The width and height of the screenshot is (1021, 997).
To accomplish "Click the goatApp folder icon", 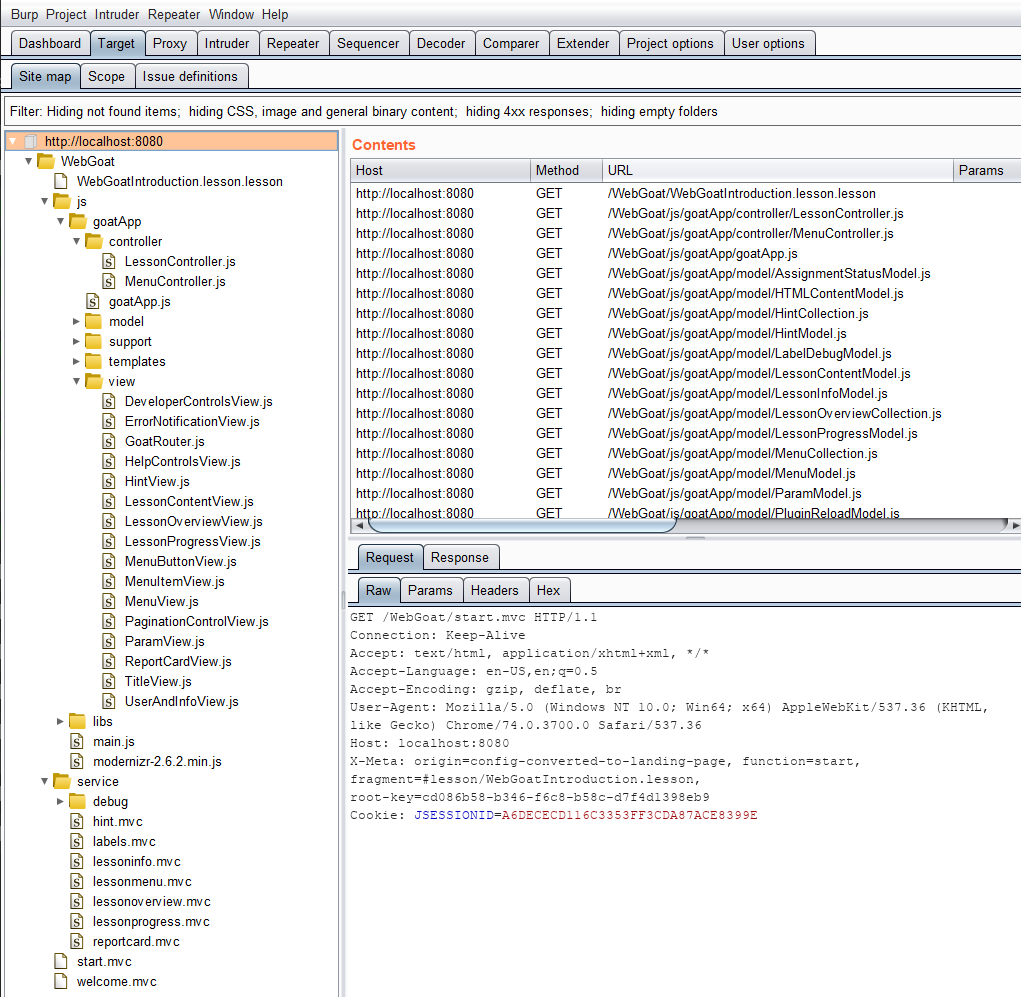I will click(x=77, y=221).
